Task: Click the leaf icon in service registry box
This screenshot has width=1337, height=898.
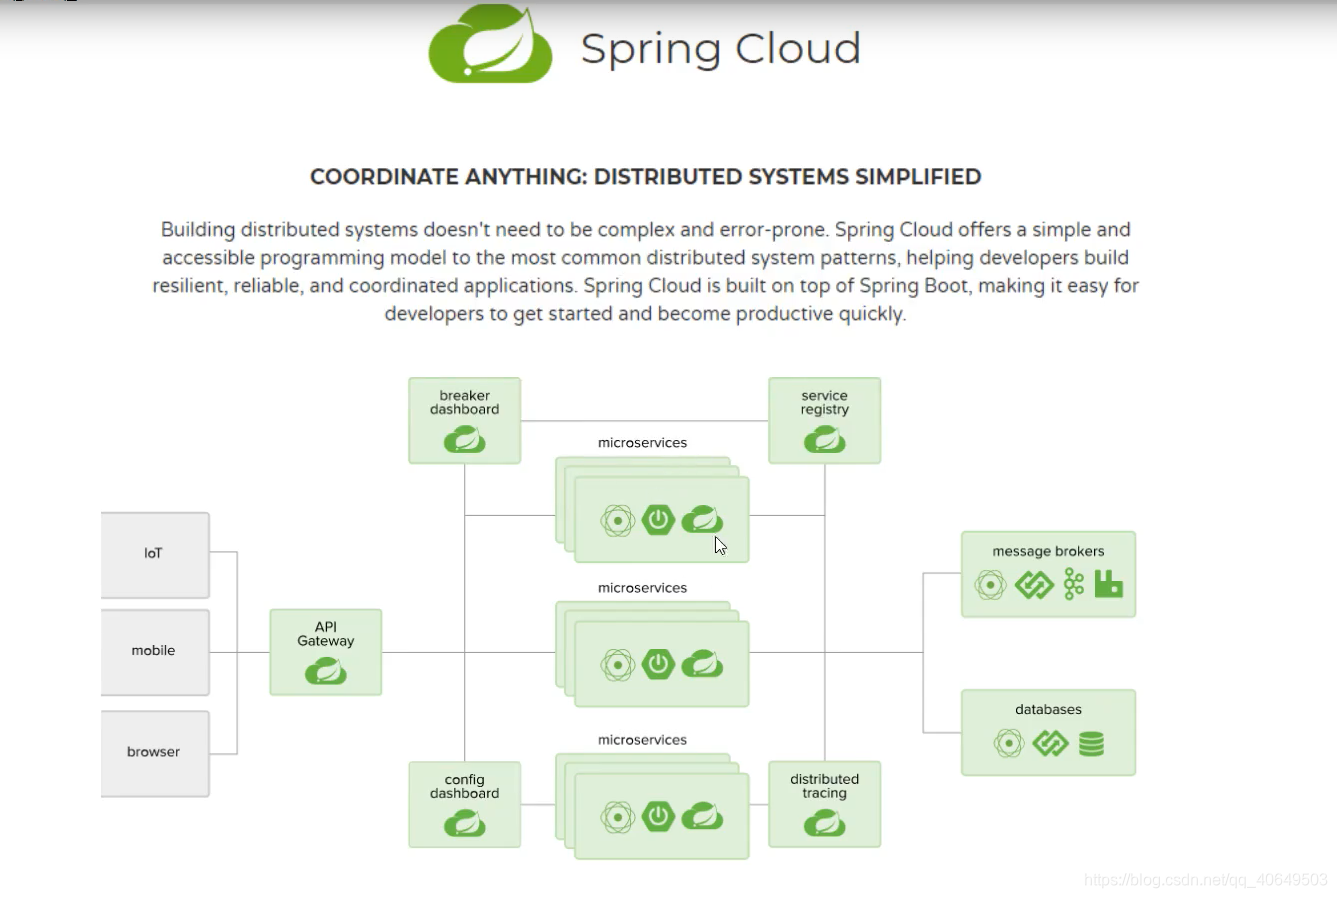Action: point(825,439)
